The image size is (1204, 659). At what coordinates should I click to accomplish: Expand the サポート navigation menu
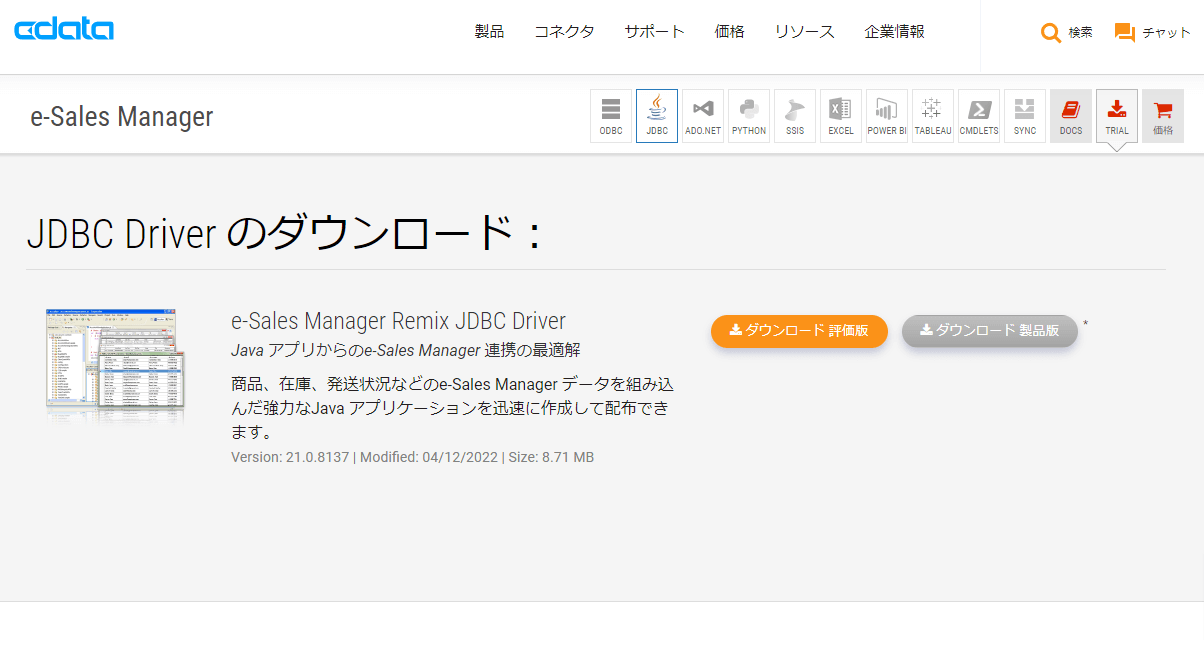pos(654,32)
